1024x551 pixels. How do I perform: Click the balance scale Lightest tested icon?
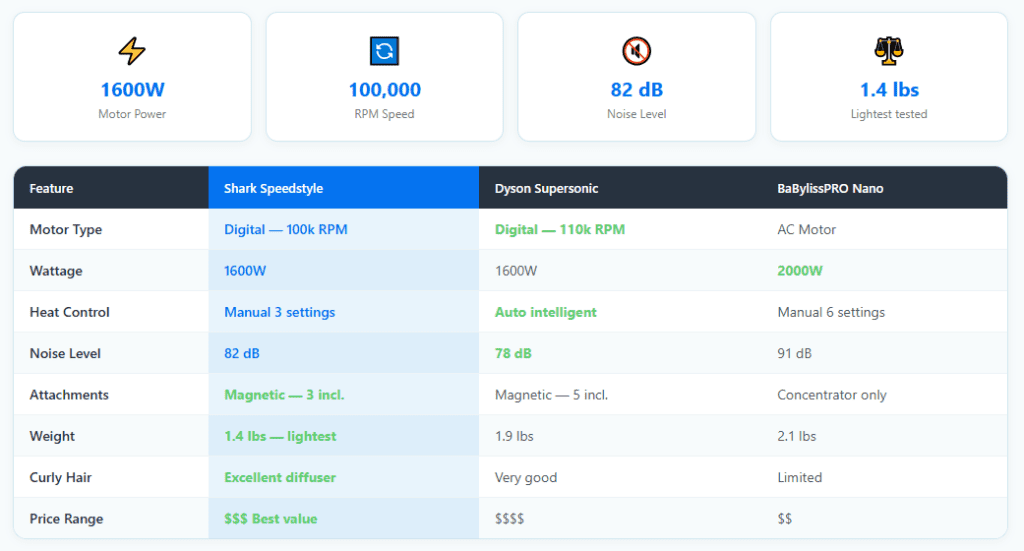click(x=889, y=51)
